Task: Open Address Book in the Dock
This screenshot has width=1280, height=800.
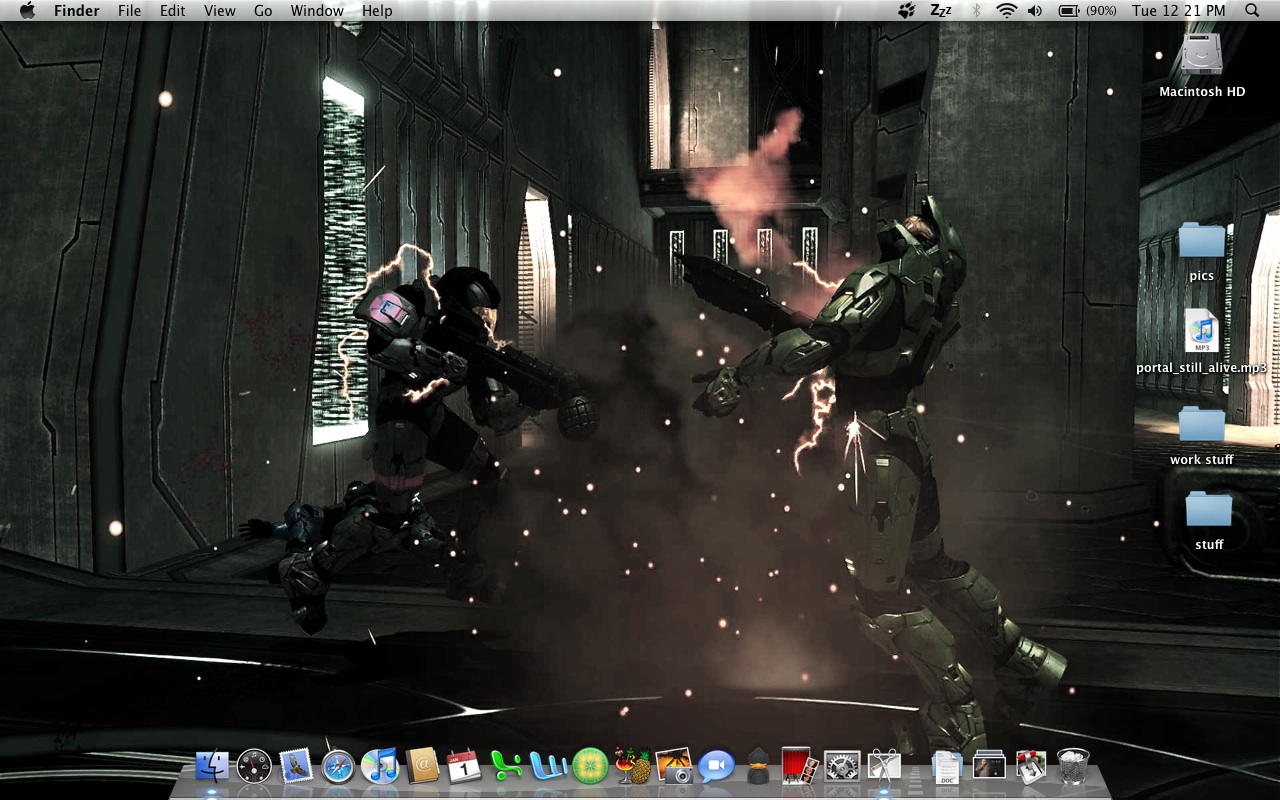Action: pyautogui.click(x=422, y=767)
